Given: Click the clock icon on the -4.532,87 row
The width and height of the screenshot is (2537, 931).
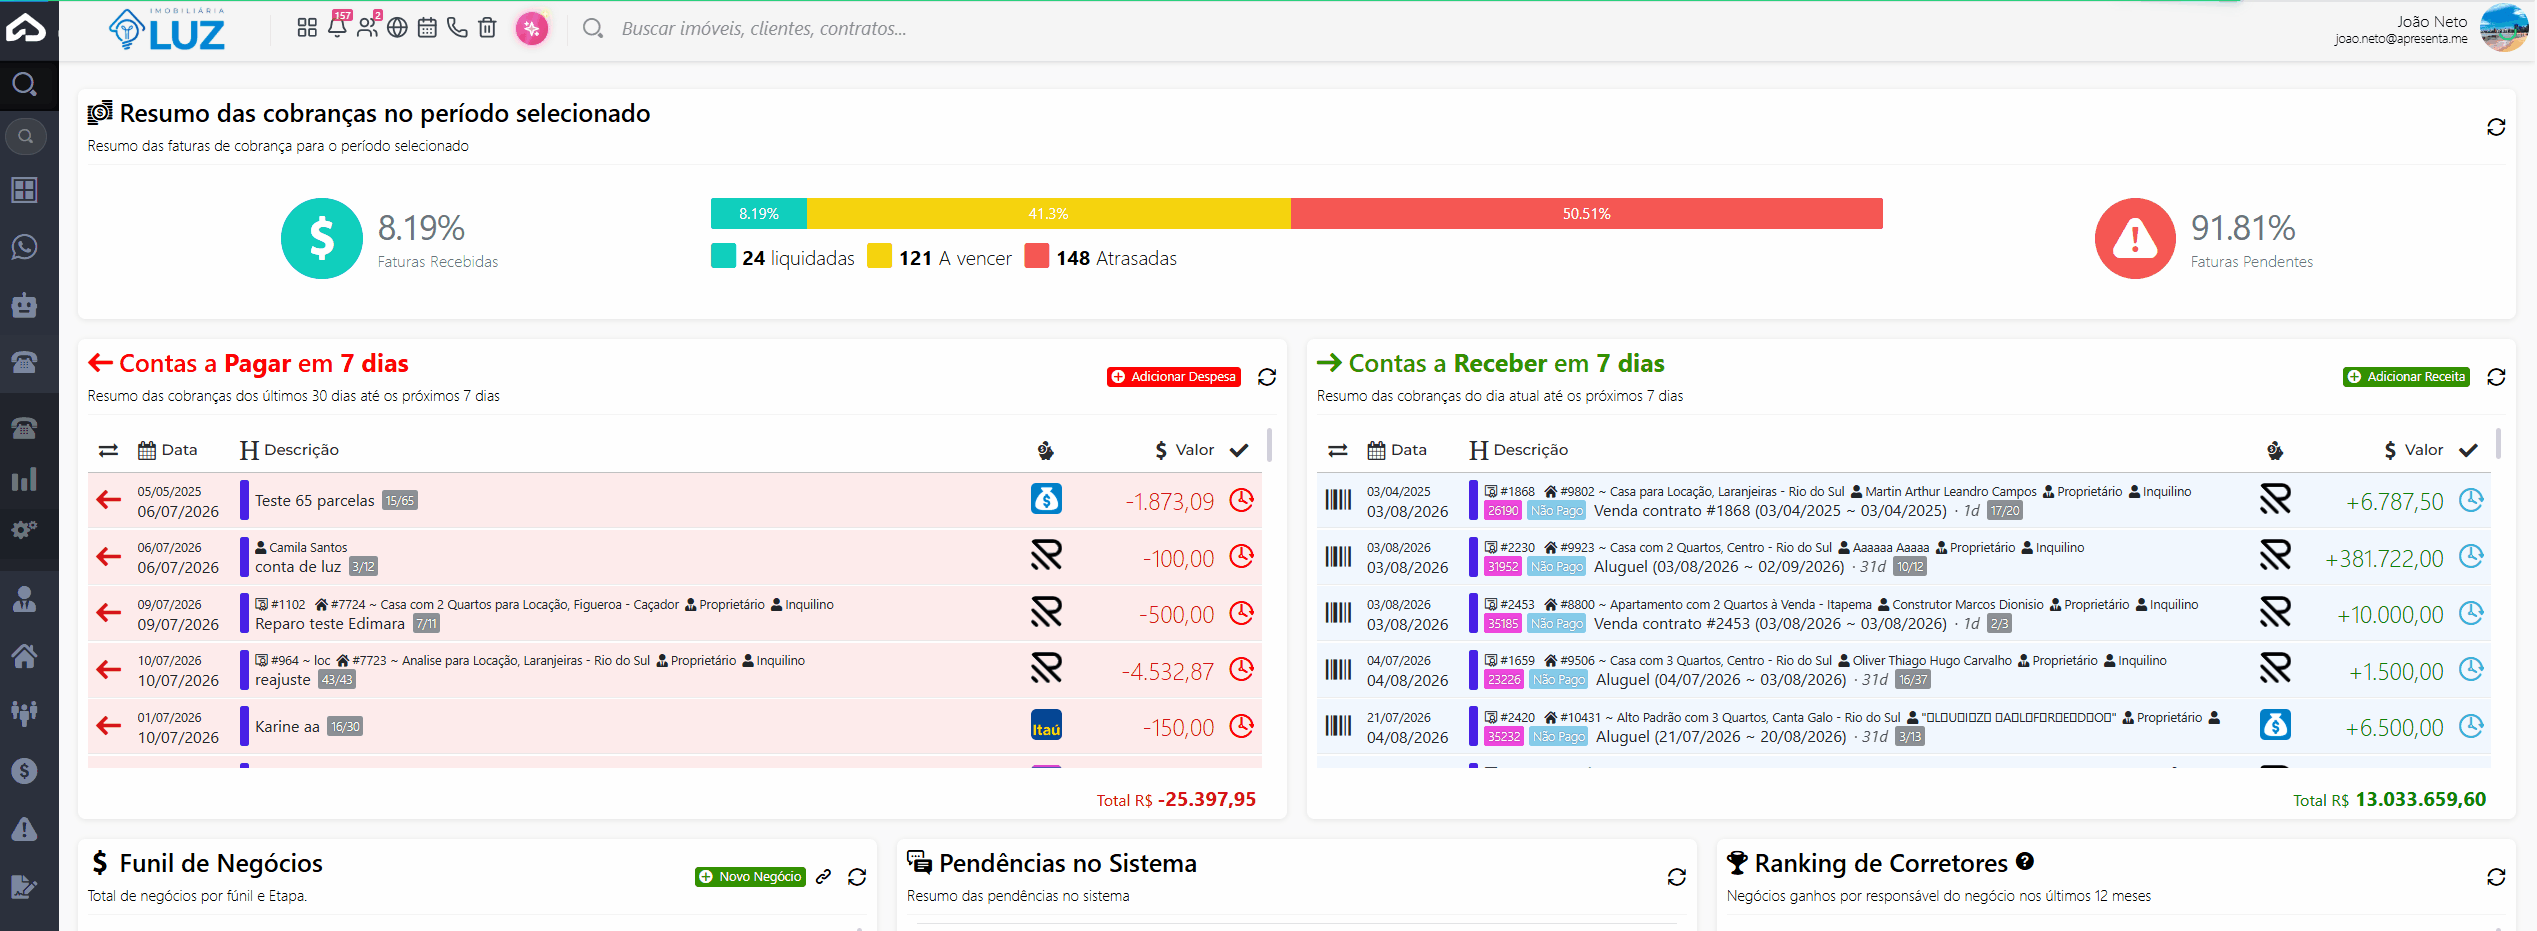Looking at the screenshot, I should (1242, 669).
